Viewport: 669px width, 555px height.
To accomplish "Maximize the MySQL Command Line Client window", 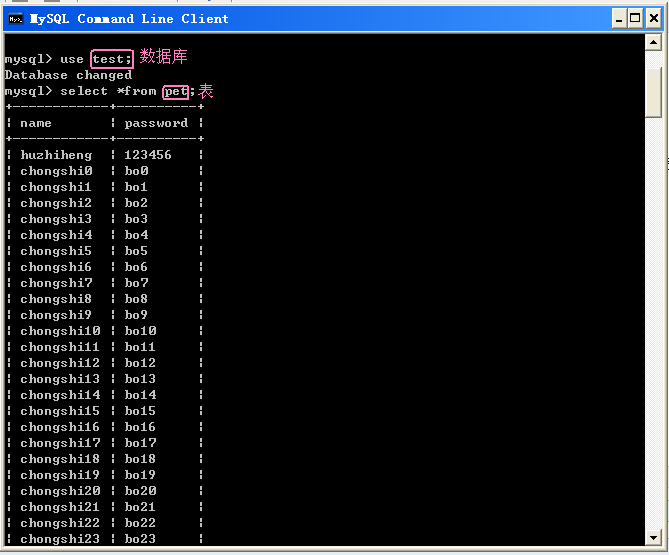I will pos(634,18).
